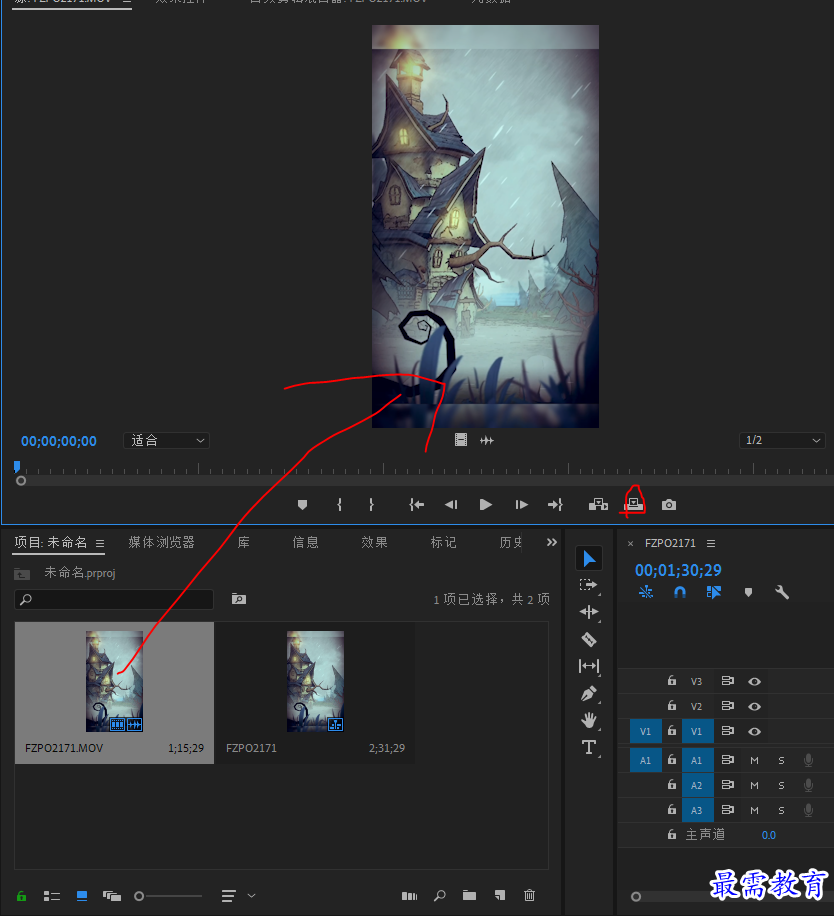The width and height of the screenshot is (834, 916).
Task: Toggle Linked Selection in timeline
Action: click(x=714, y=592)
